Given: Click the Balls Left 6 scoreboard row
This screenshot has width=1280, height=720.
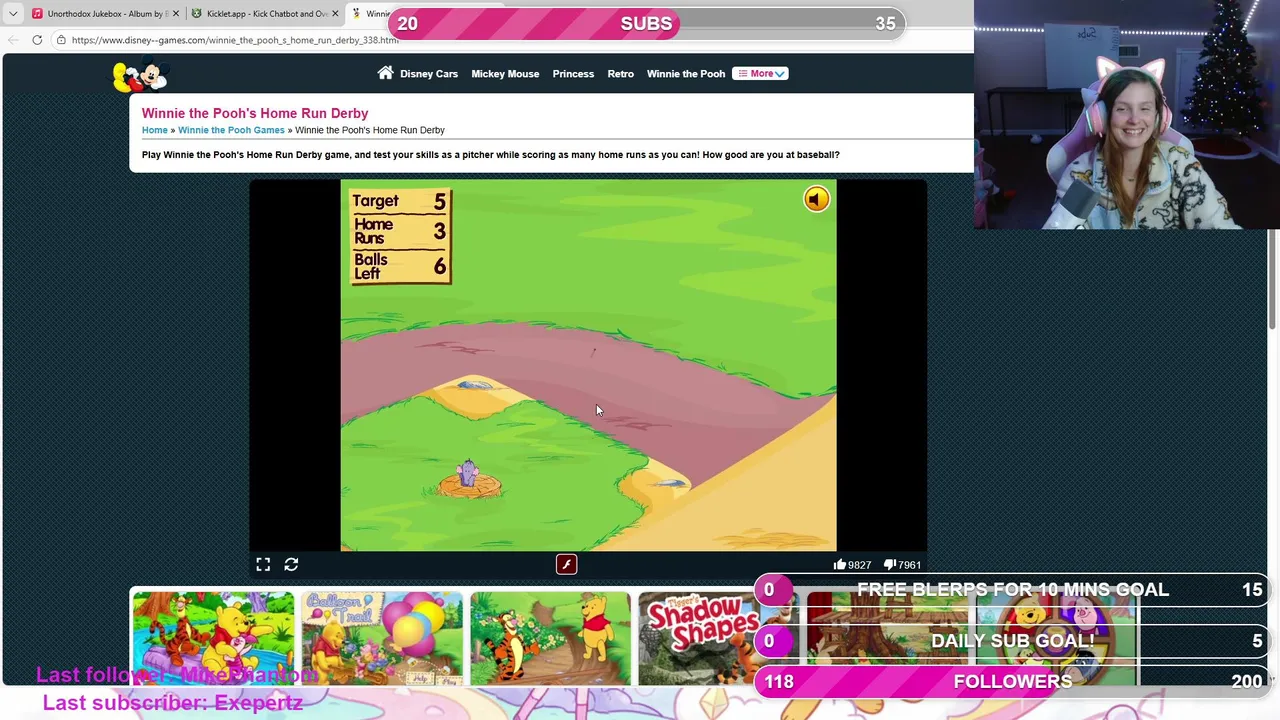Looking at the screenshot, I should click(x=400, y=266).
